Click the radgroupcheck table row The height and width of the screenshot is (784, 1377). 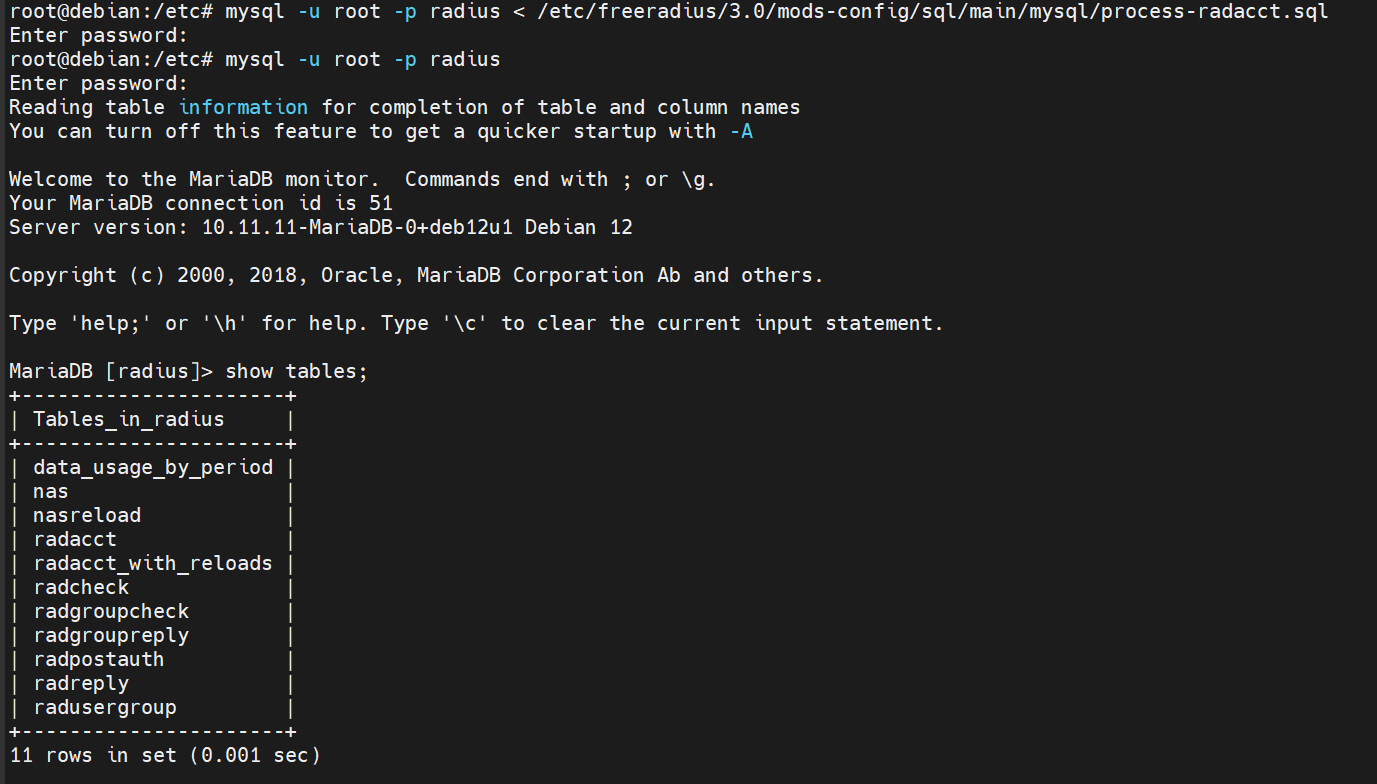point(111,611)
